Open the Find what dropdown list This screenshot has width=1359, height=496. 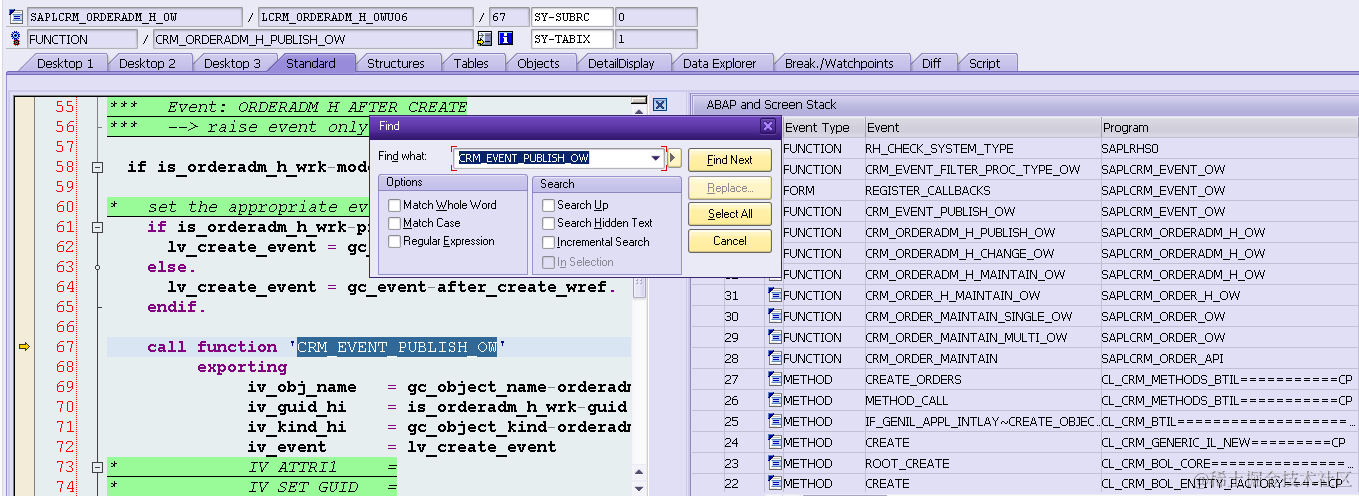[656, 158]
